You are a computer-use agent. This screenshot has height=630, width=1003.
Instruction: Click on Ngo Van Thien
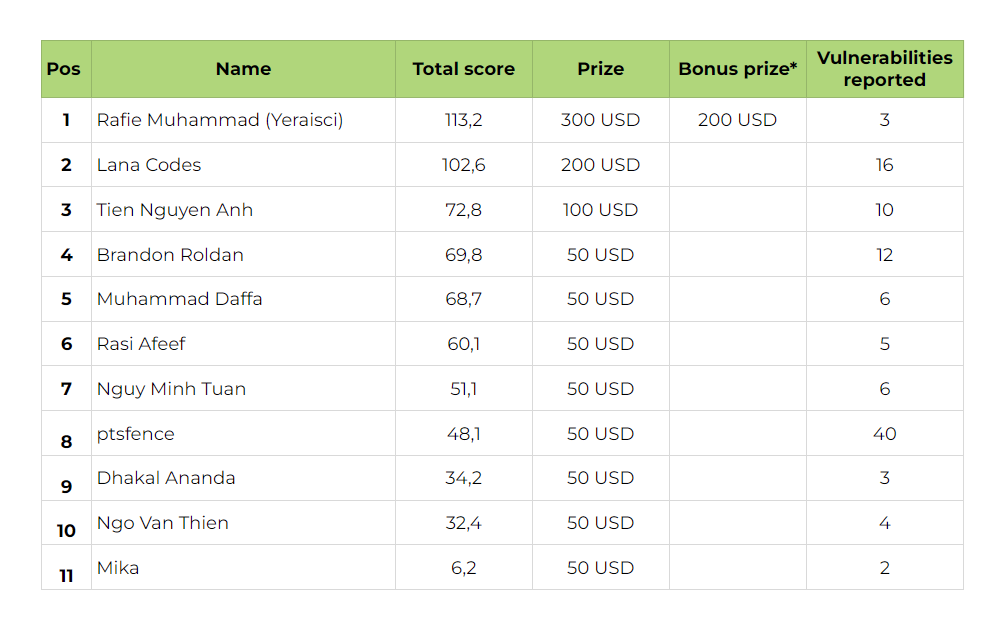[x=163, y=523]
